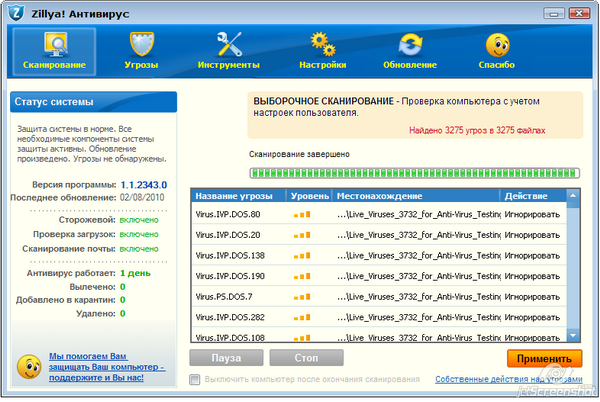Click the program version 1.1.2343.0
Screen dimensions: 600x402
[x=144, y=185]
